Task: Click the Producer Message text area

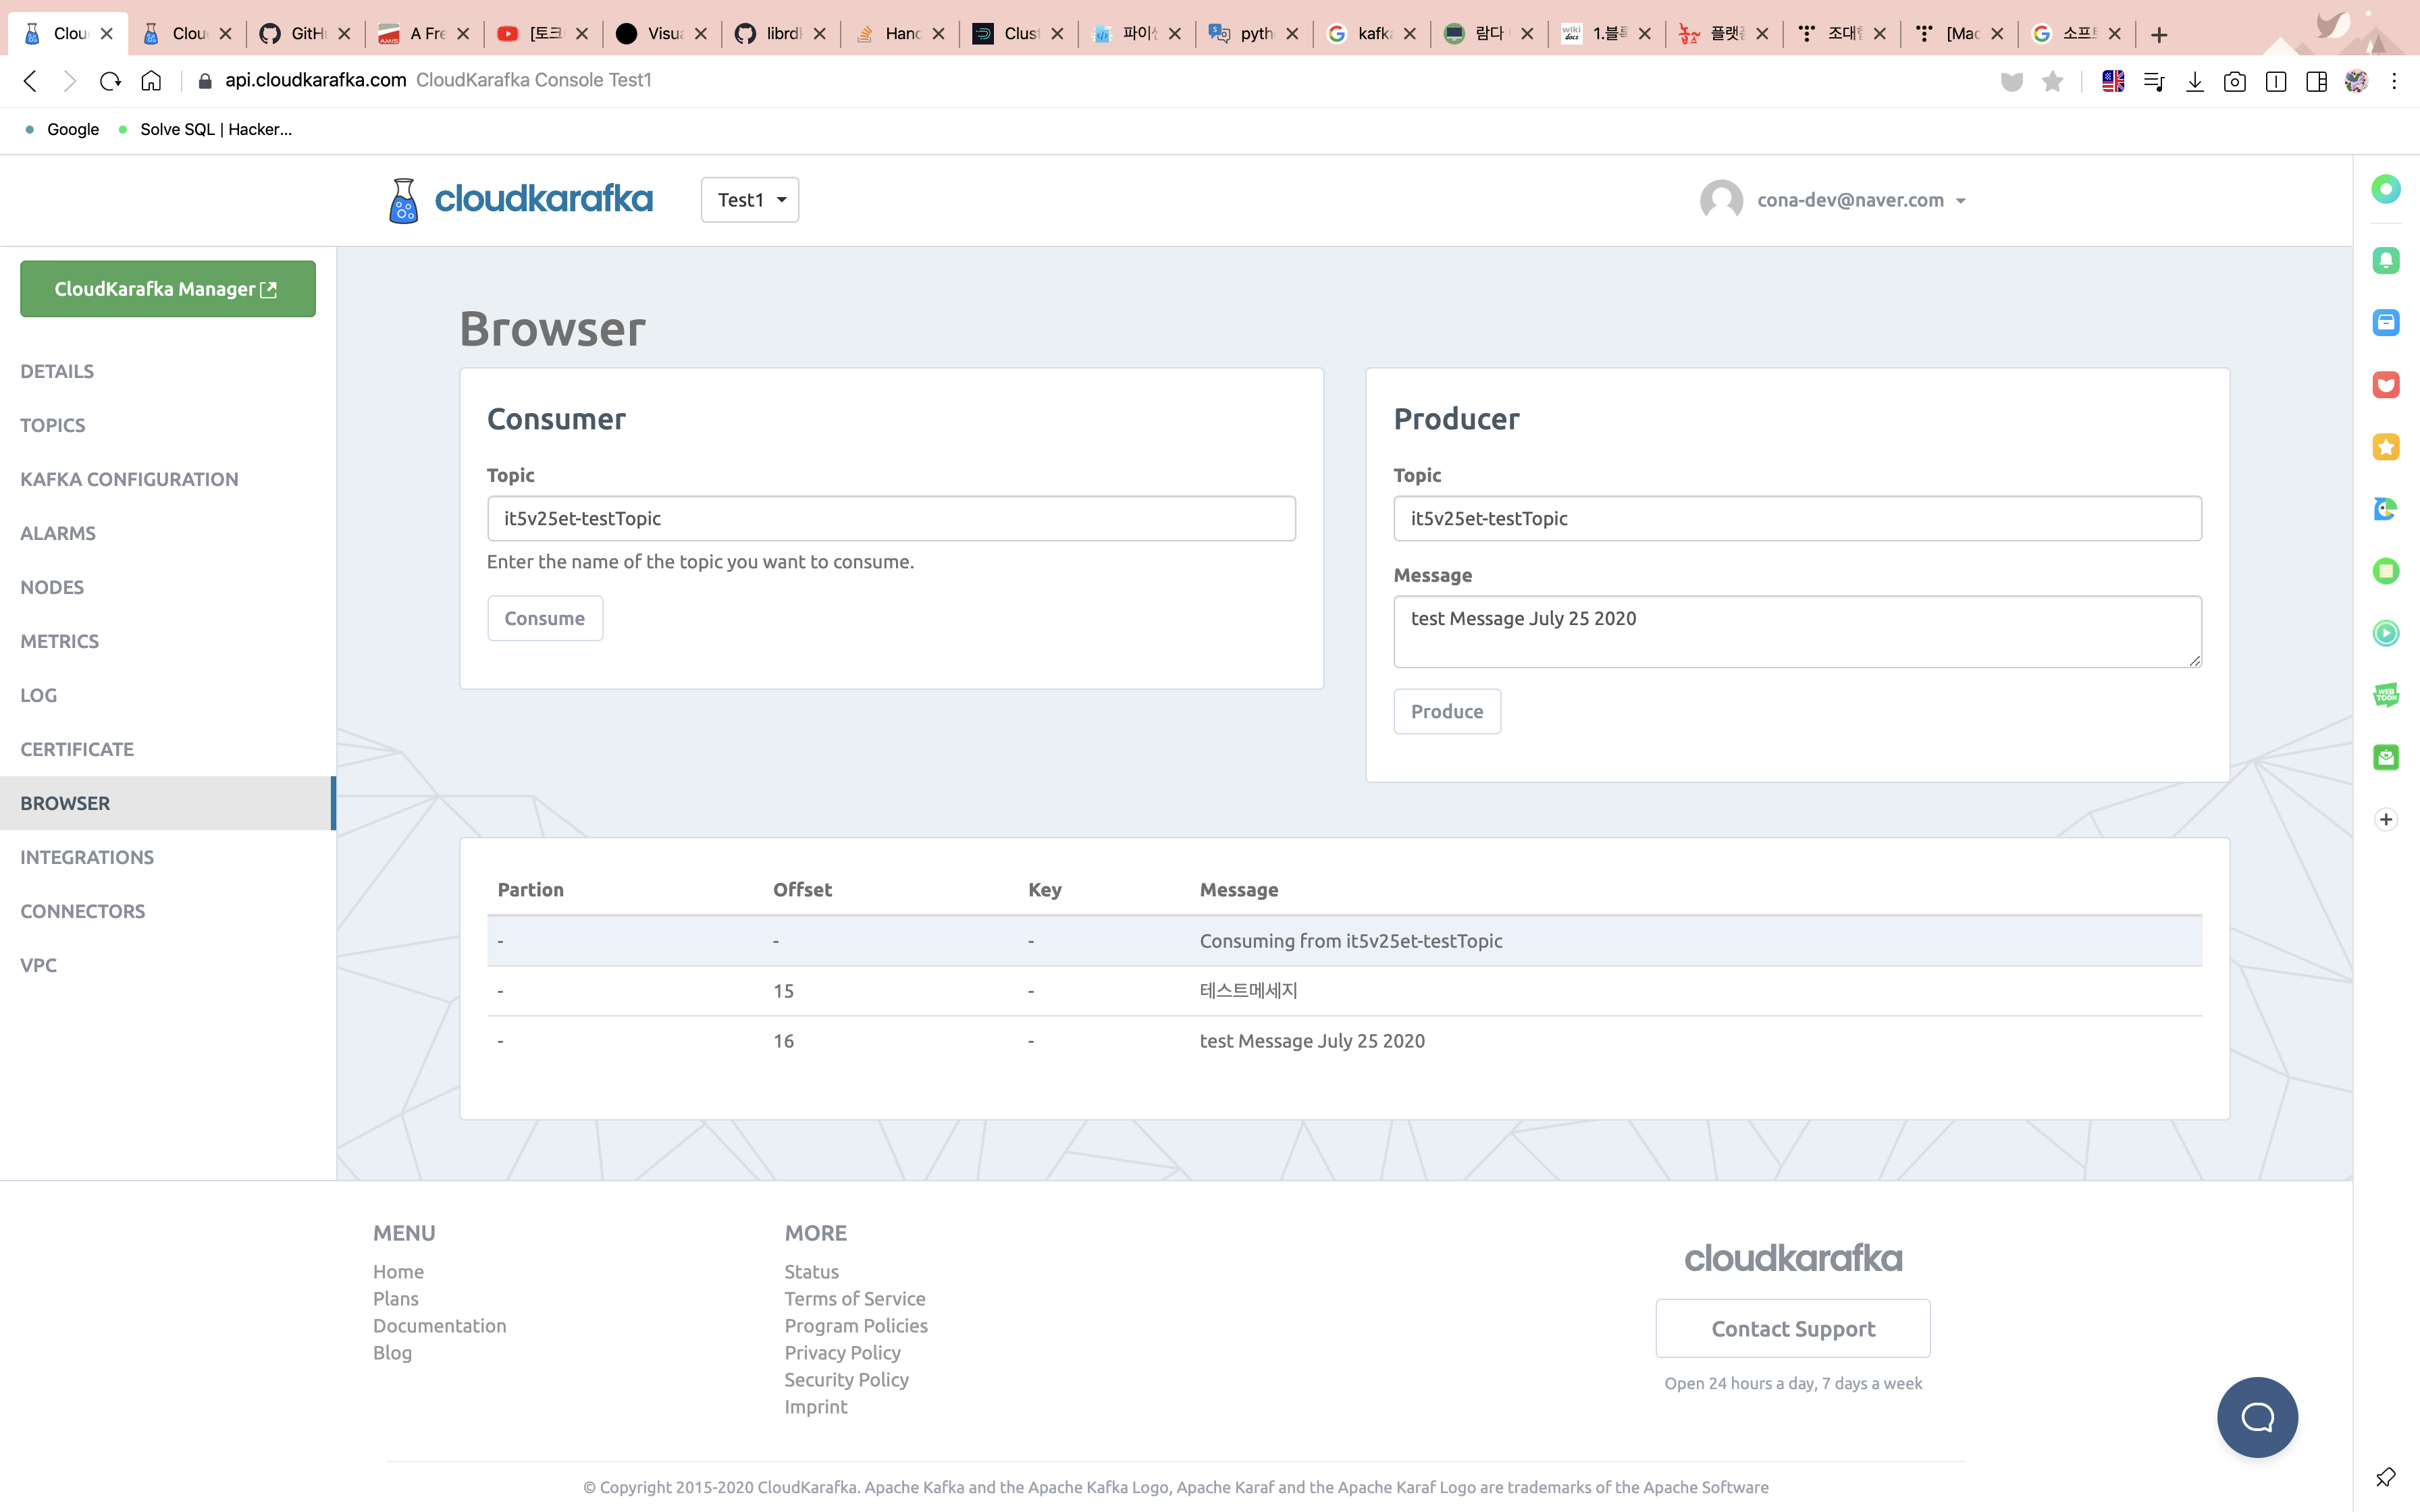Action: click(x=1796, y=631)
